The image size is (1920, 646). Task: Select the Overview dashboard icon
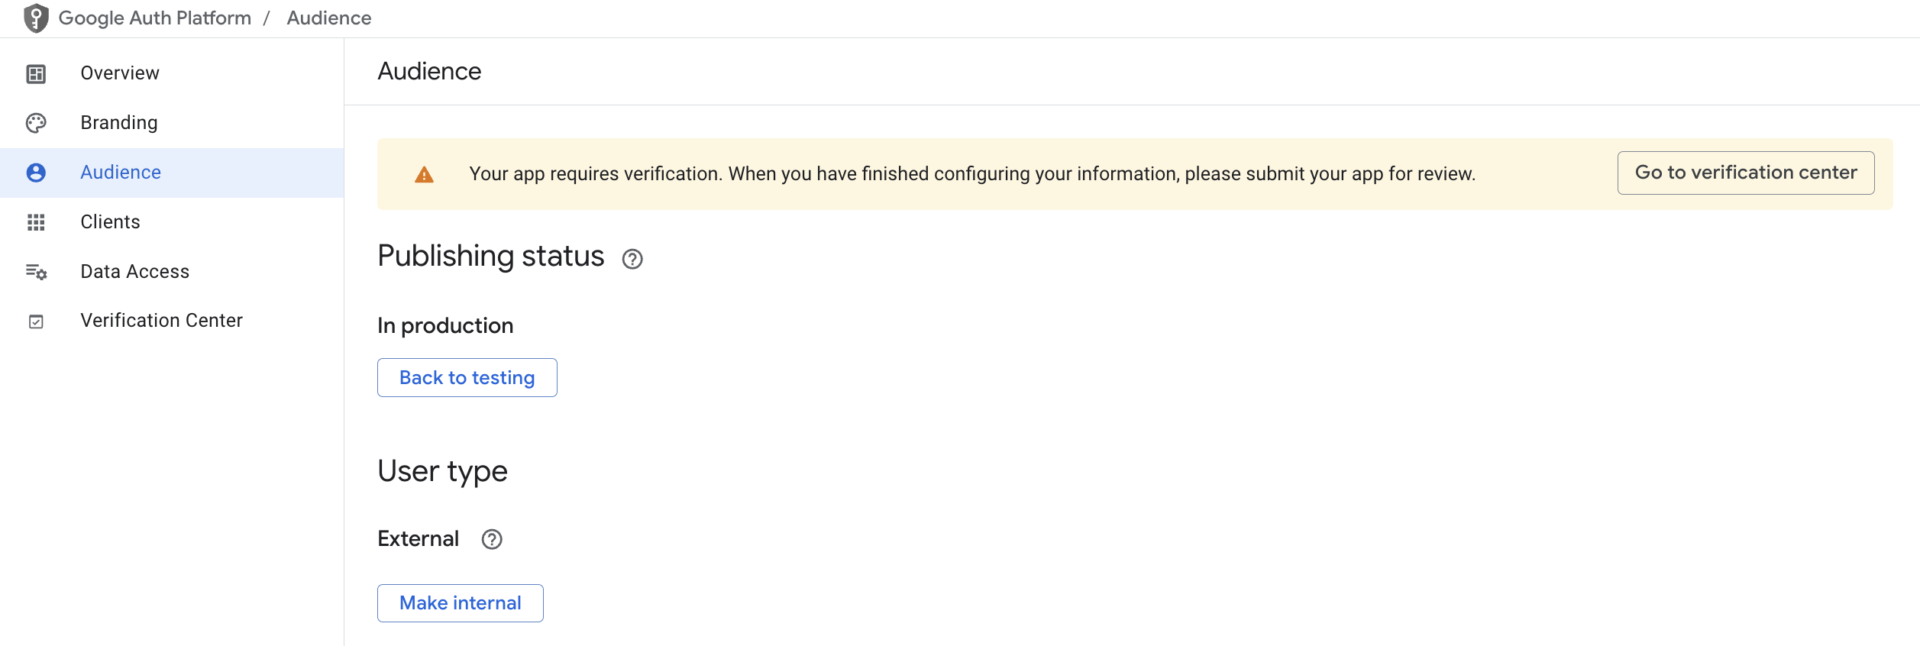tap(36, 72)
